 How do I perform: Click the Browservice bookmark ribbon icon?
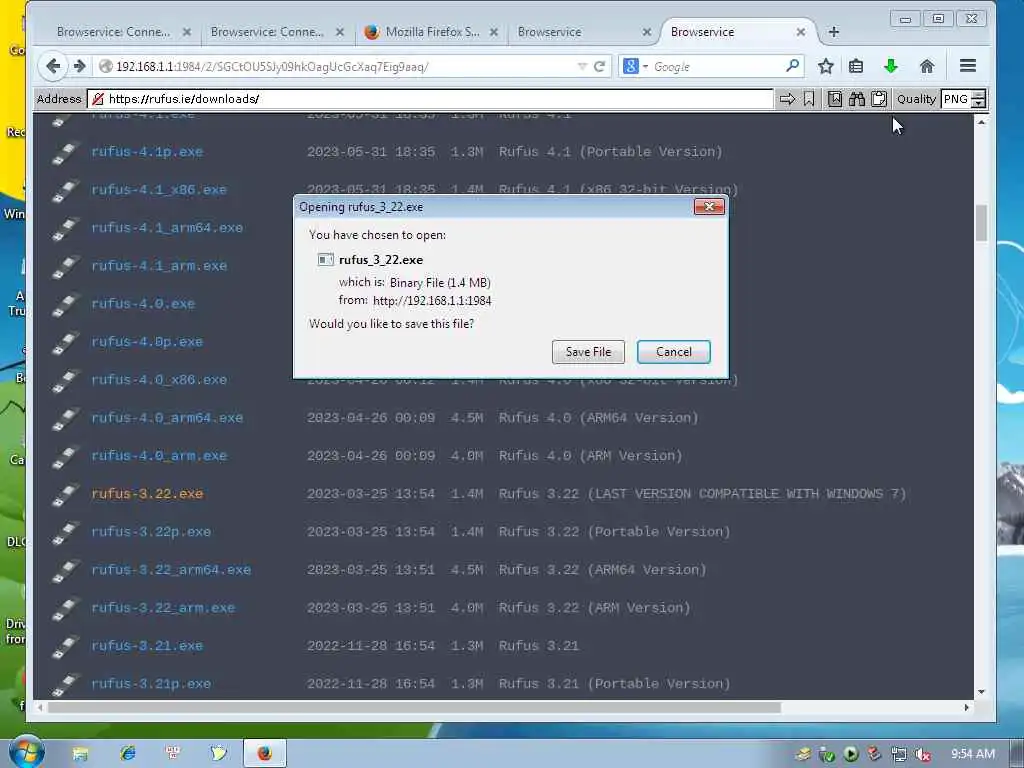click(x=808, y=99)
